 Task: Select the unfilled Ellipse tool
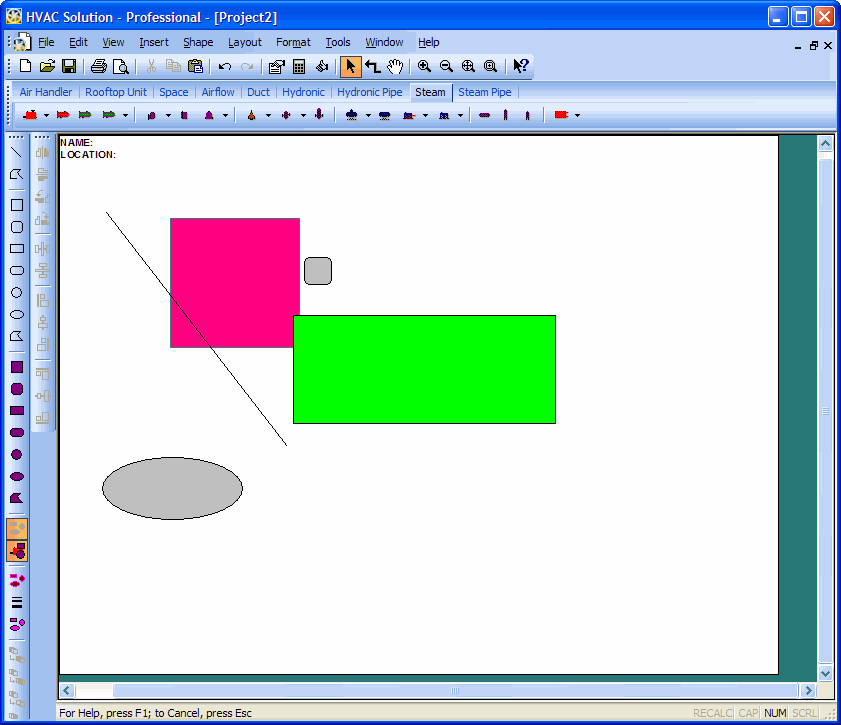pos(17,315)
